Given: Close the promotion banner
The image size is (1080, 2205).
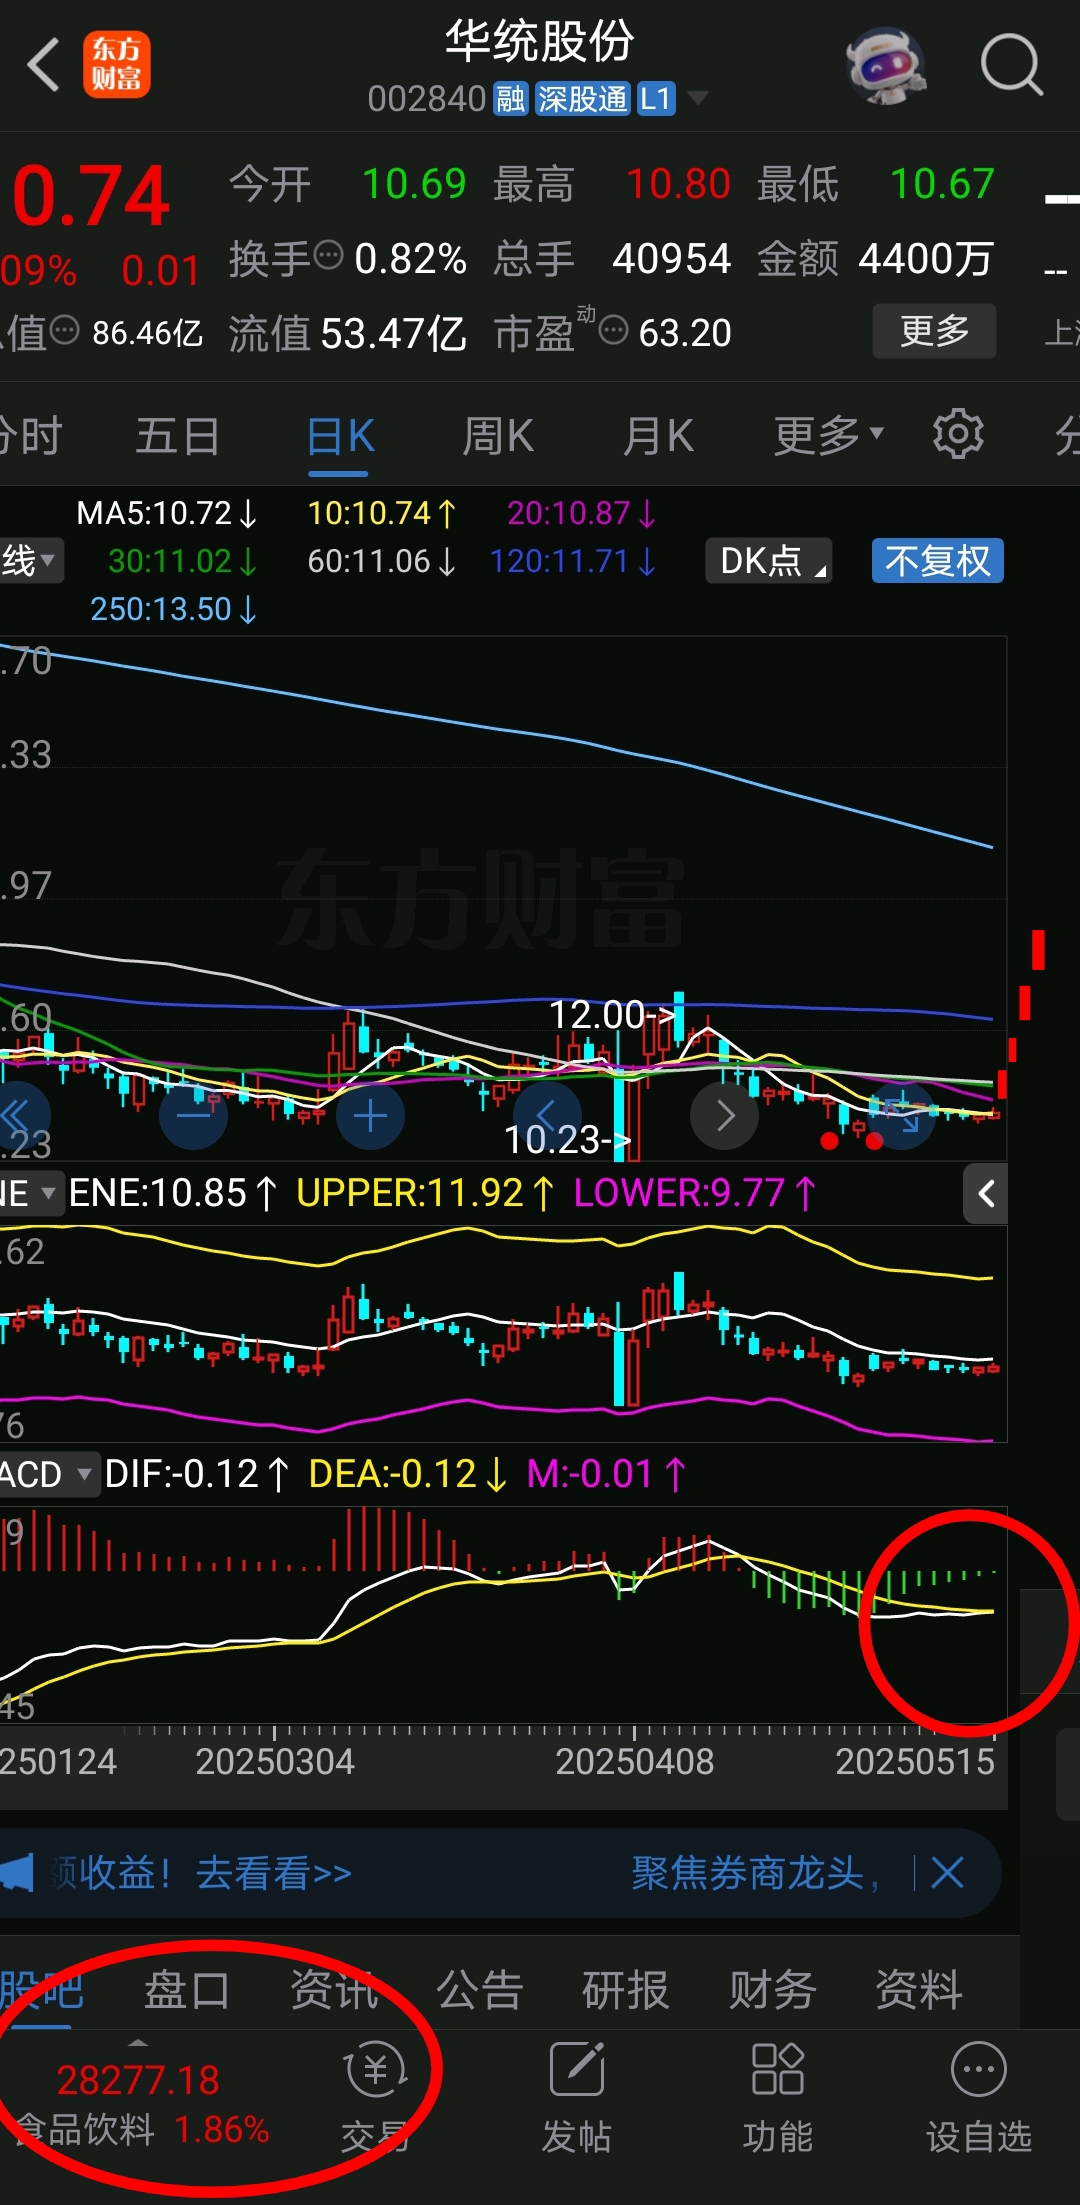Looking at the screenshot, I should 947,1872.
